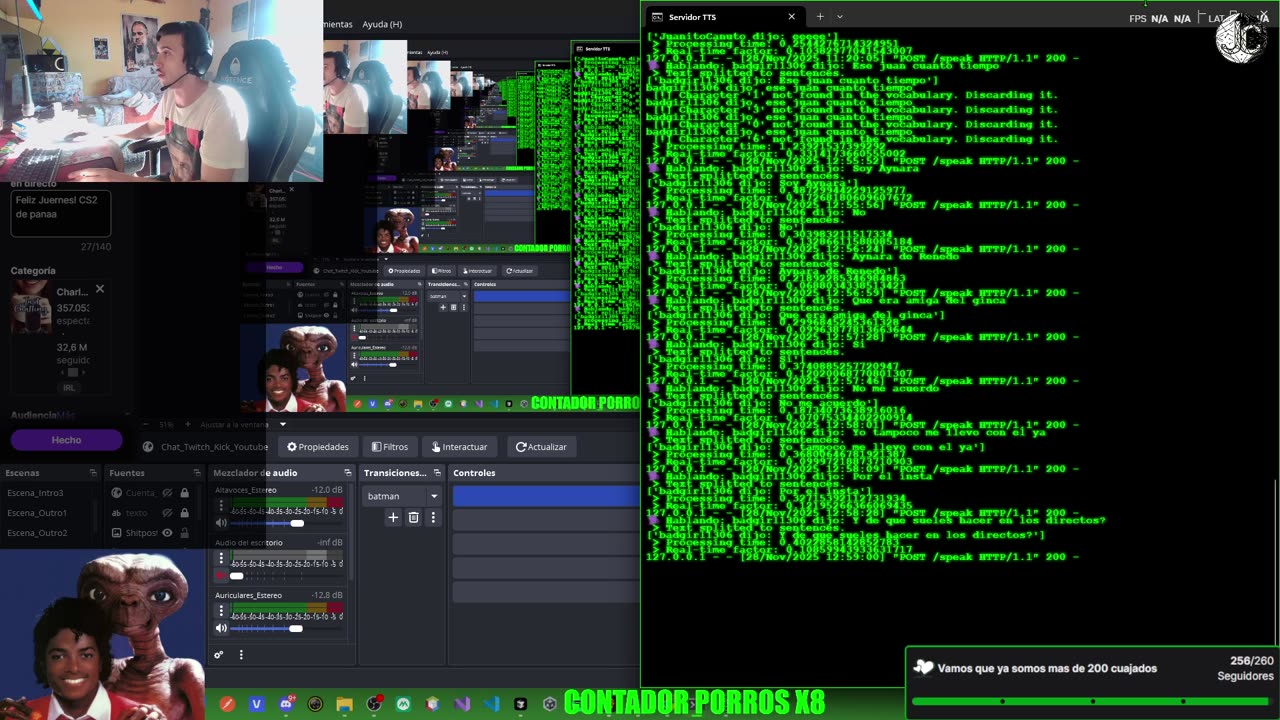Select the Shitpost source row
The image size is (1280, 720).
pos(149,533)
